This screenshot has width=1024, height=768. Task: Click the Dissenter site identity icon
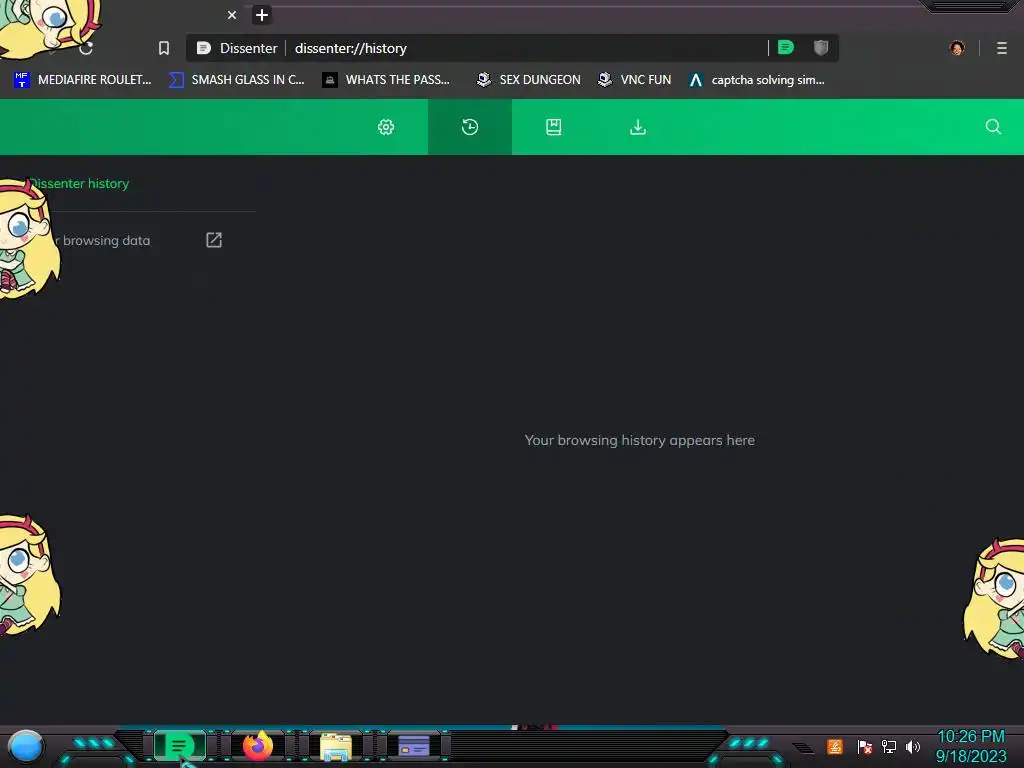click(204, 48)
